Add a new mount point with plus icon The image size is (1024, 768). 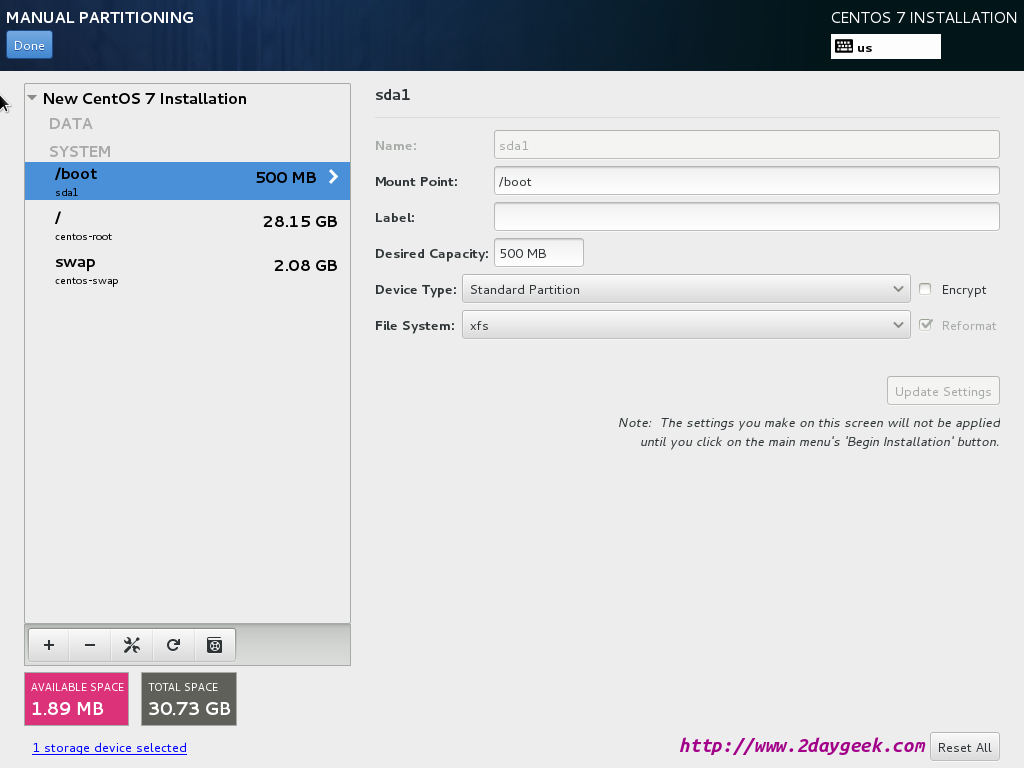(x=49, y=645)
